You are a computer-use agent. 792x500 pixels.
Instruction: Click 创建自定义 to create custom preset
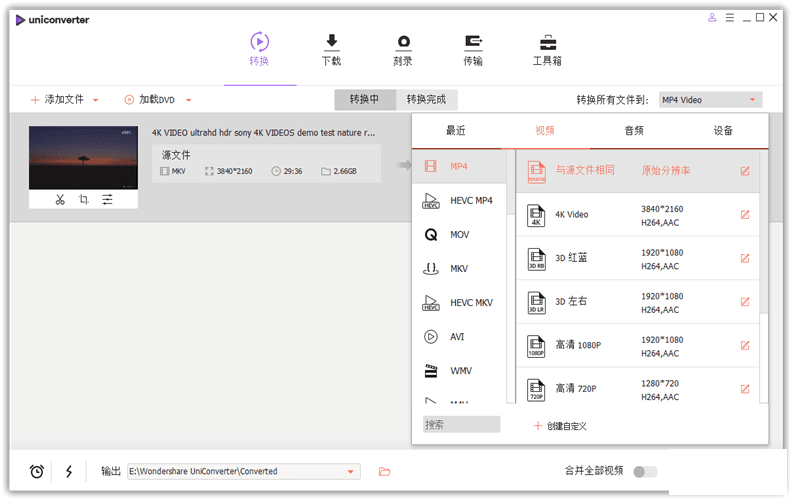coord(560,426)
